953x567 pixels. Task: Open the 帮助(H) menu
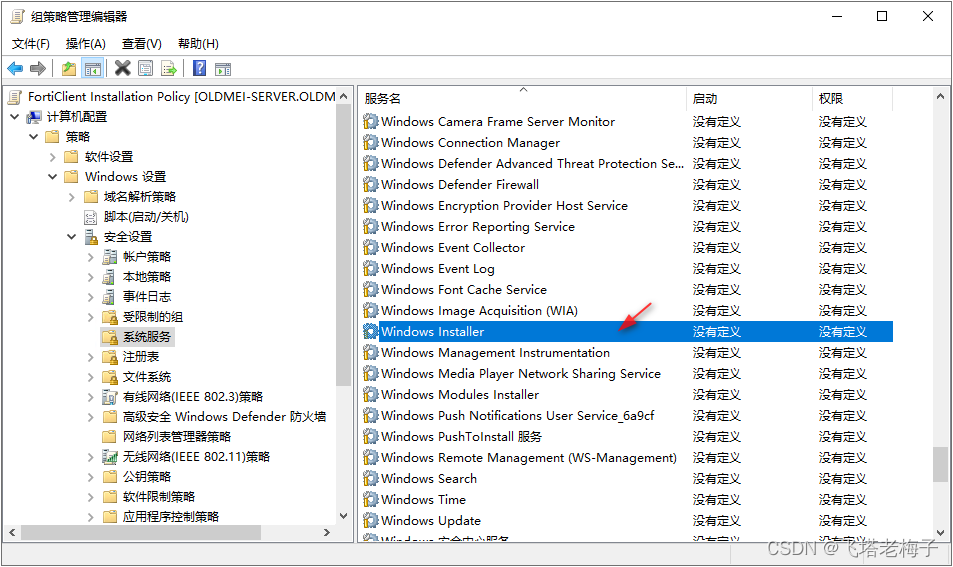pyautogui.click(x=198, y=44)
